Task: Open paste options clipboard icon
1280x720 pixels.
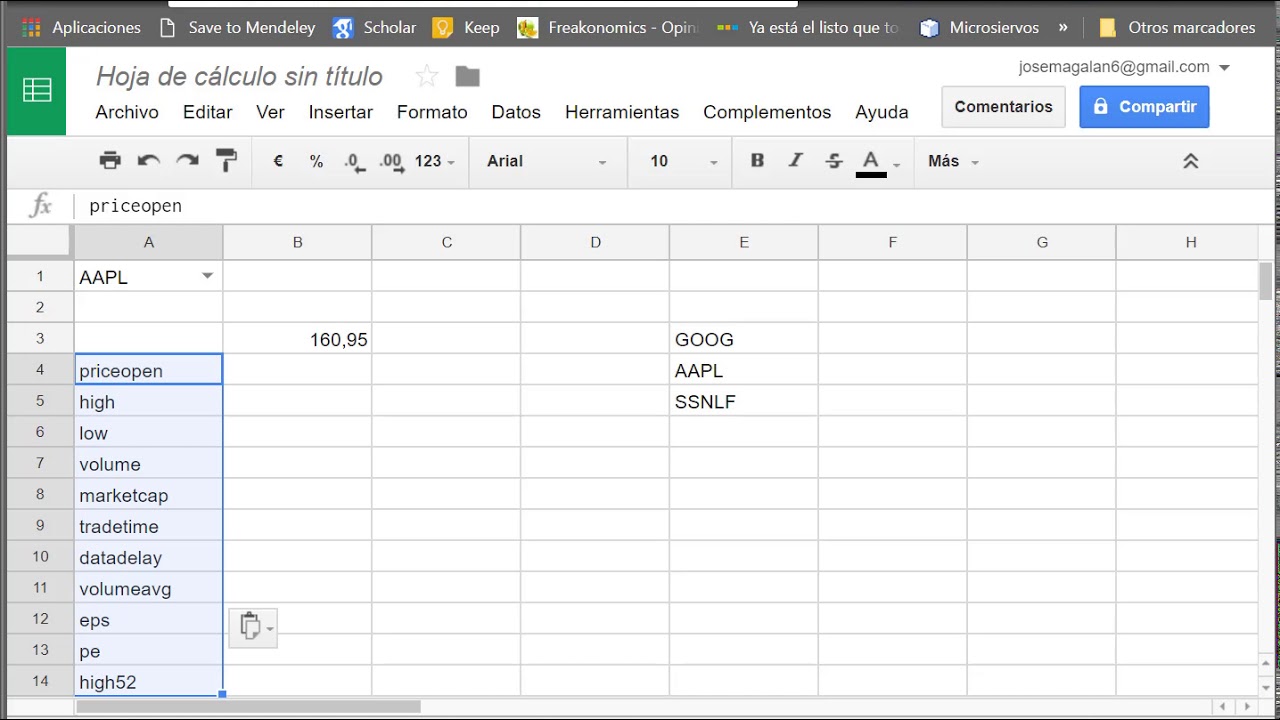Action: coord(253,627)
